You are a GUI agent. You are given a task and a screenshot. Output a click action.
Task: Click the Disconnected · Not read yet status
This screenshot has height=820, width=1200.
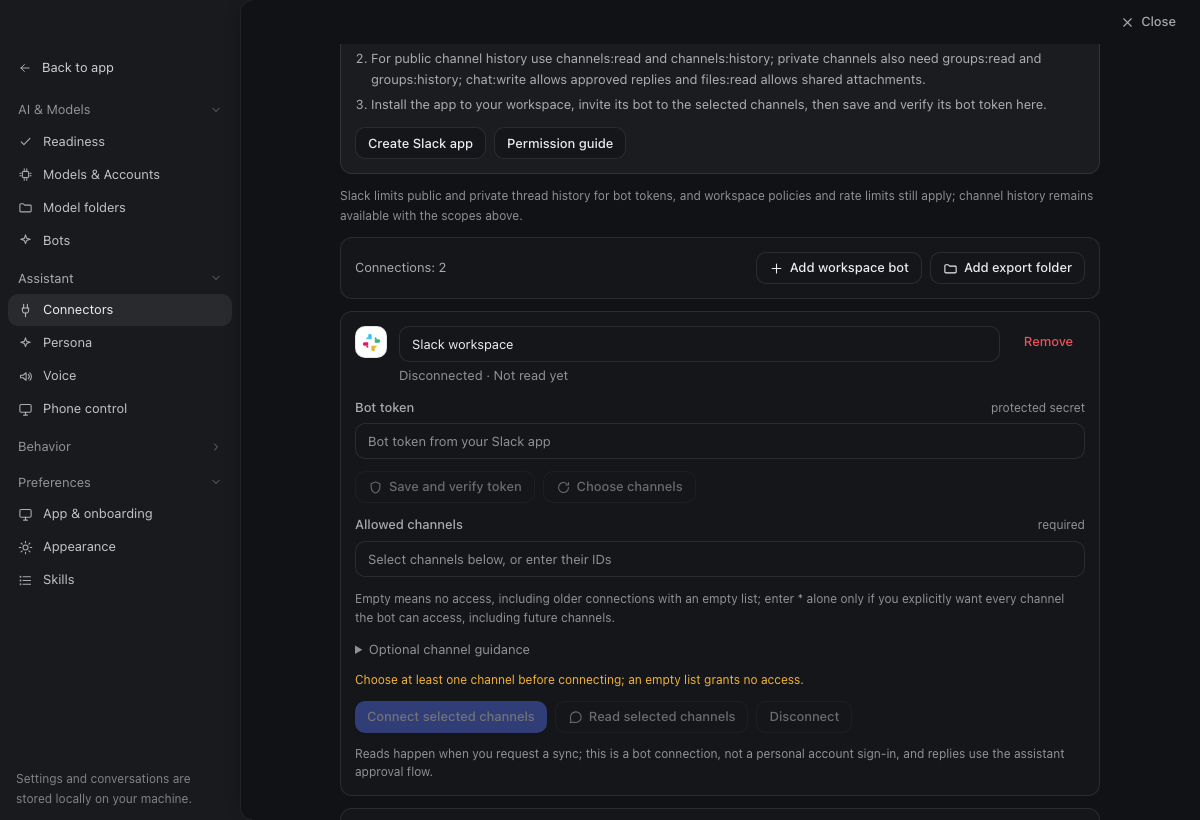[483, 376]
